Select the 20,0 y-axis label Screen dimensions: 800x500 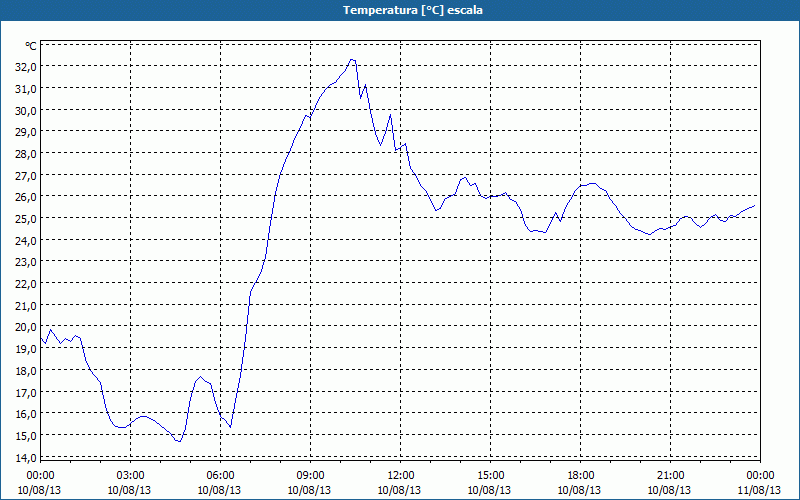pyautogui.click(x=27, y=327)
